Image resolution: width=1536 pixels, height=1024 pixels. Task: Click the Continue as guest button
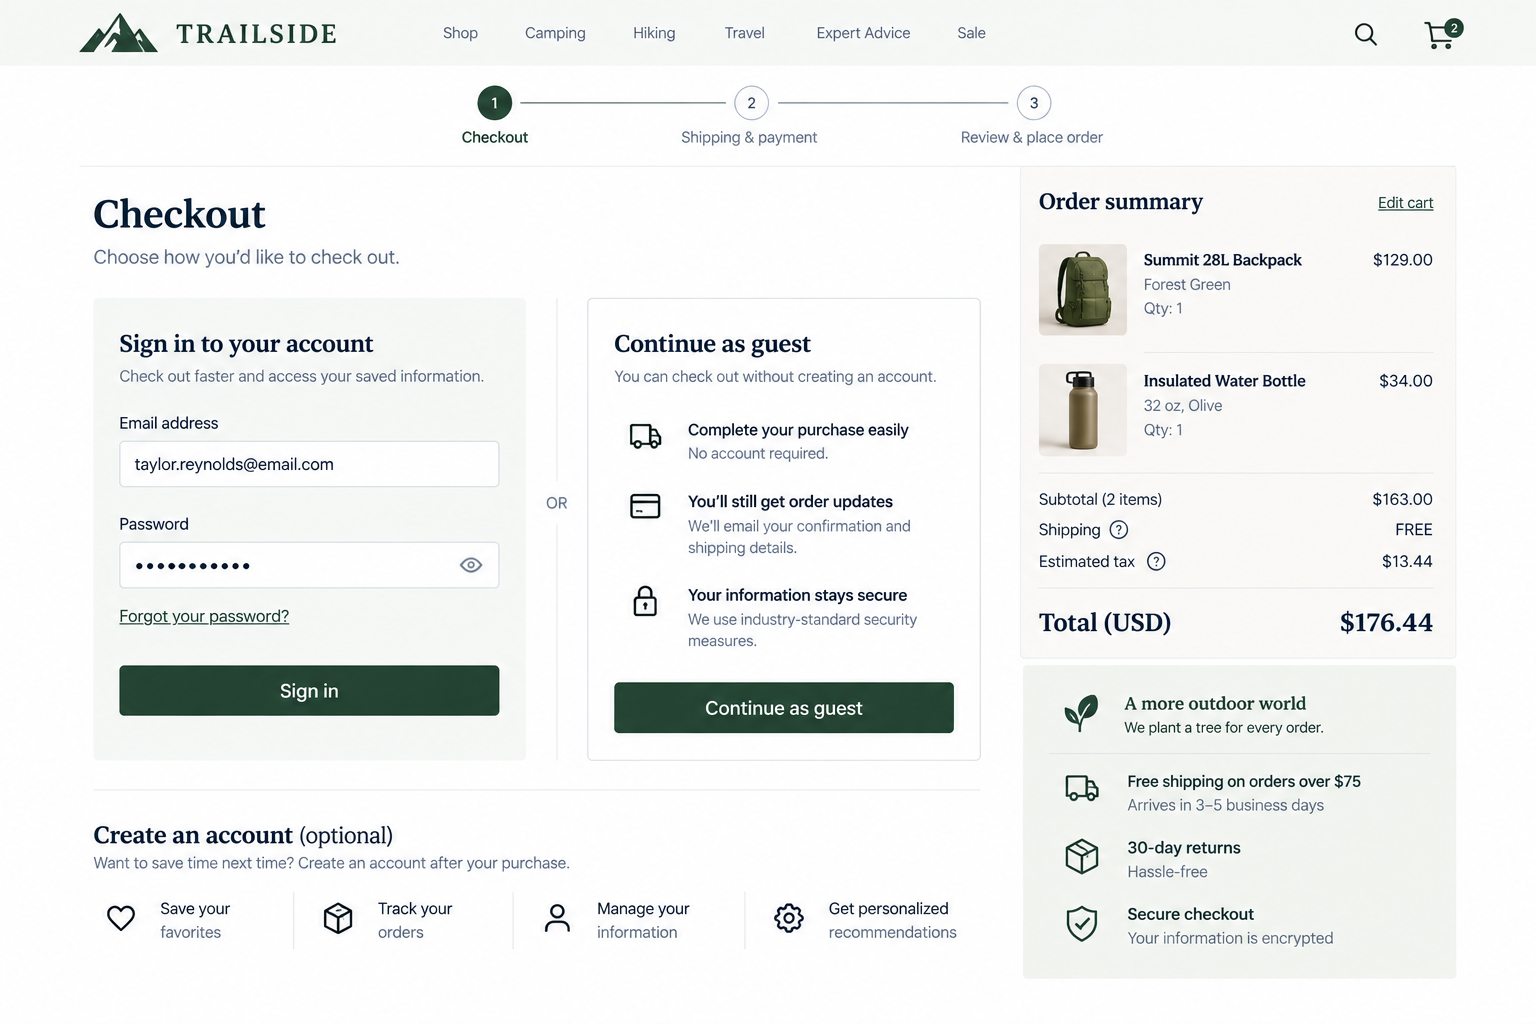(784, 708)
